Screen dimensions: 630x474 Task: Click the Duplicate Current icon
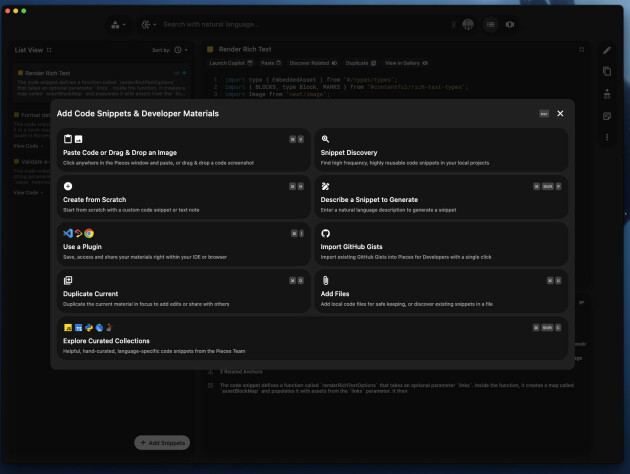click(x=68, y=280)
